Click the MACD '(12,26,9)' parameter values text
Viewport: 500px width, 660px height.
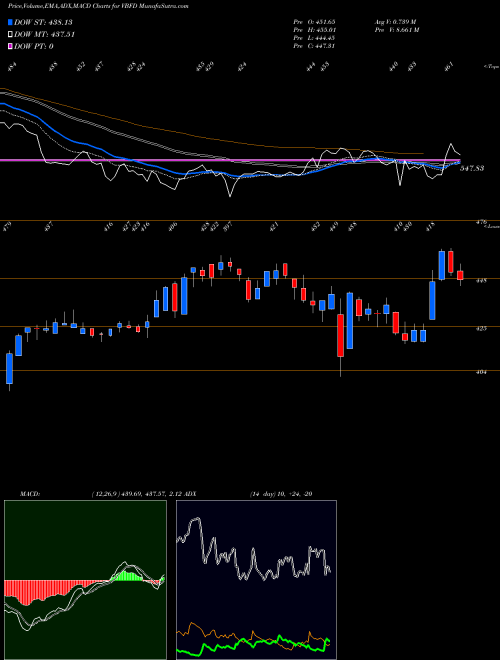[137, 494]
